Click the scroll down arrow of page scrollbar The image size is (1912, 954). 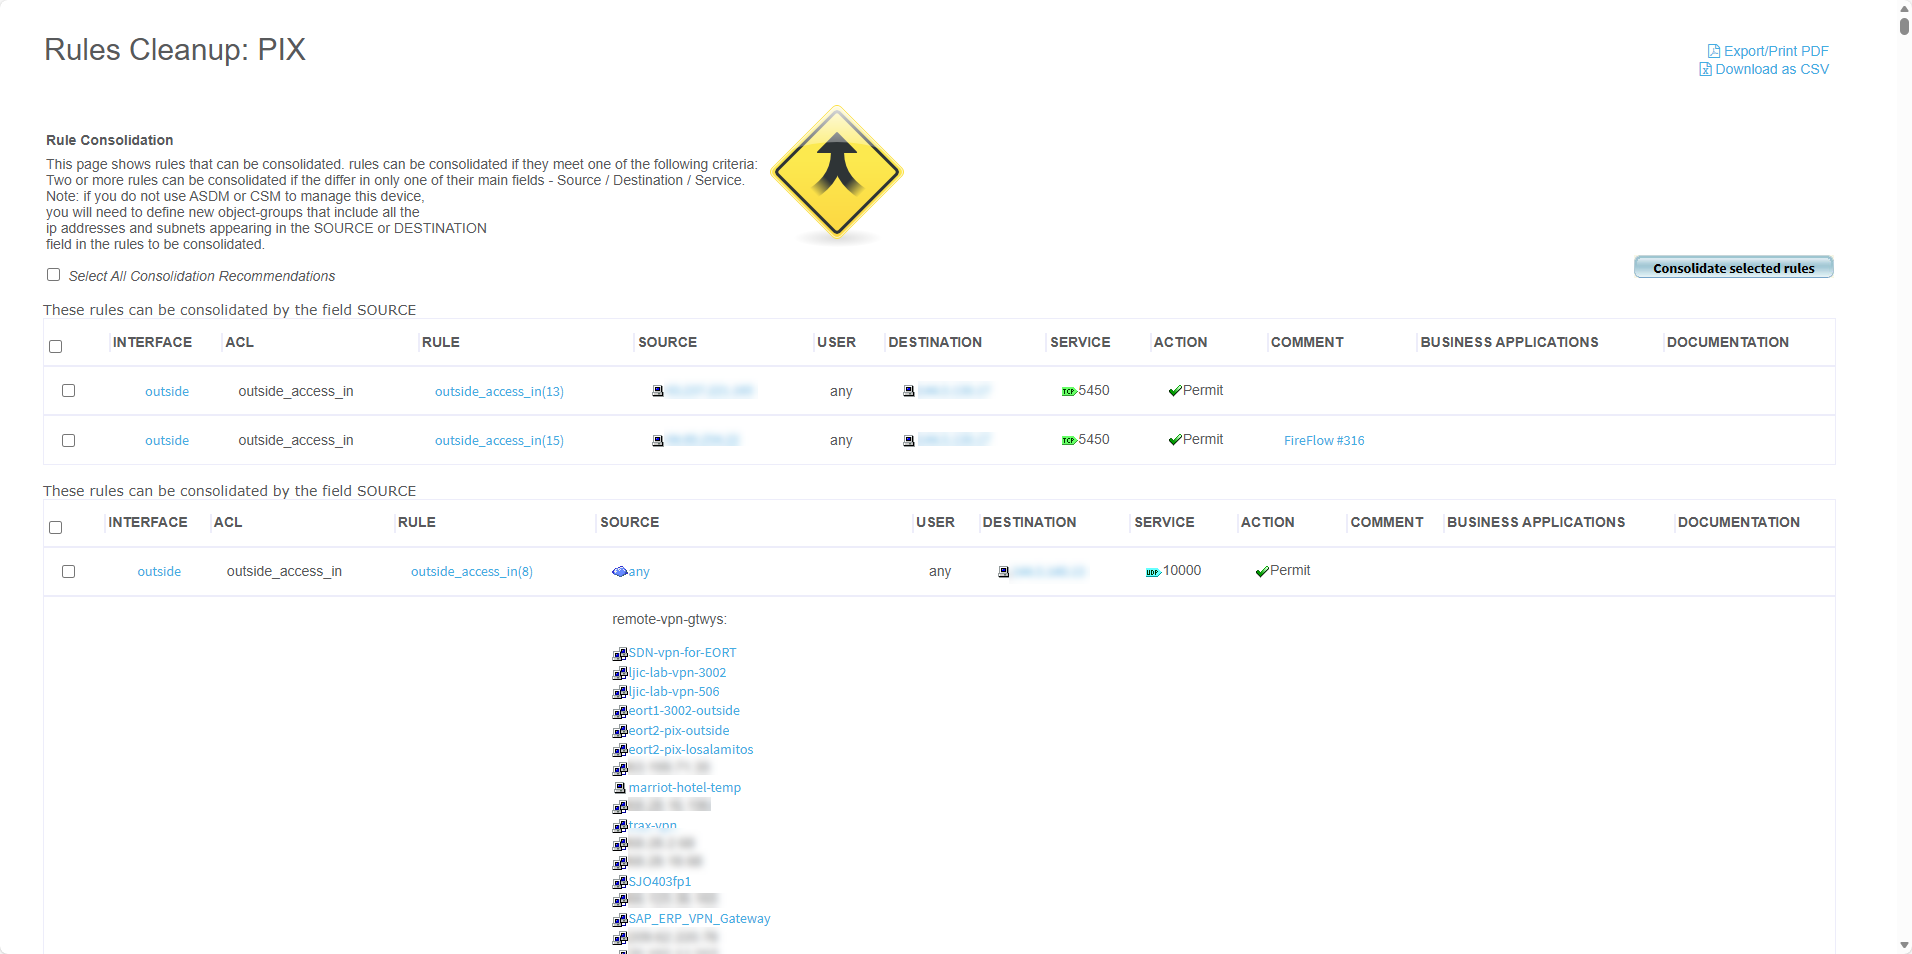1904,945
